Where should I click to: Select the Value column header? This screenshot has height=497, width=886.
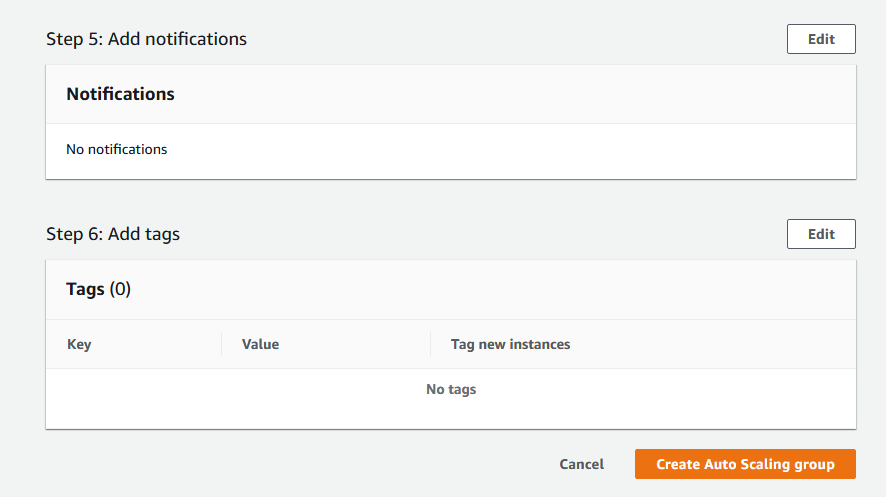click(x=260, y=344)
